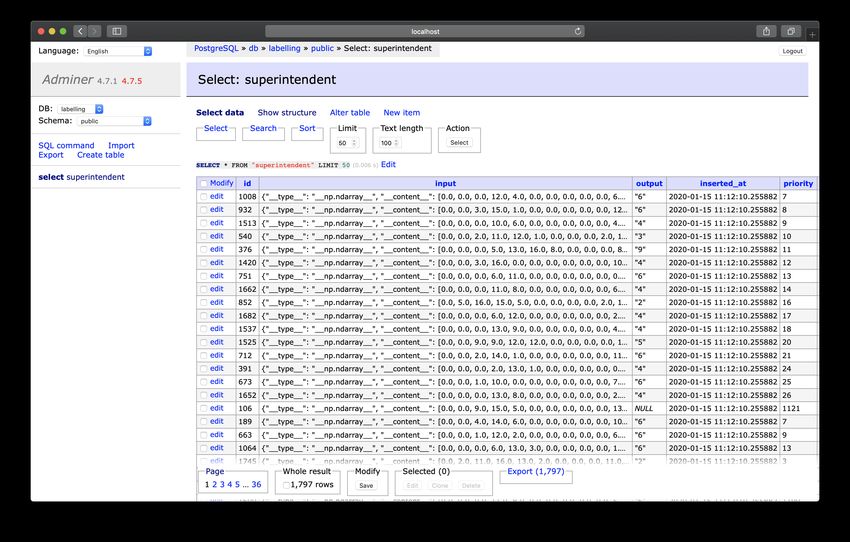
Task: Open the DB dropdown showing labelling
Action: click(80, 109)
